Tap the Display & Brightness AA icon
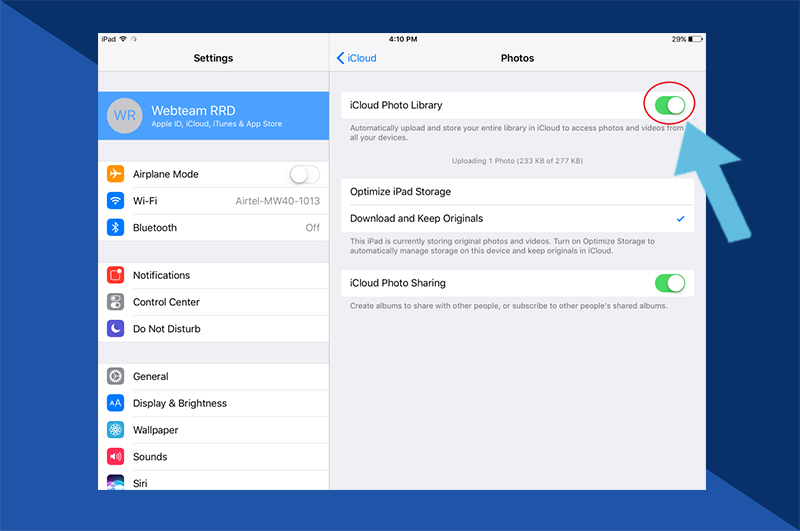Viewport: 800px width, 531px height. tap(115, 403)
